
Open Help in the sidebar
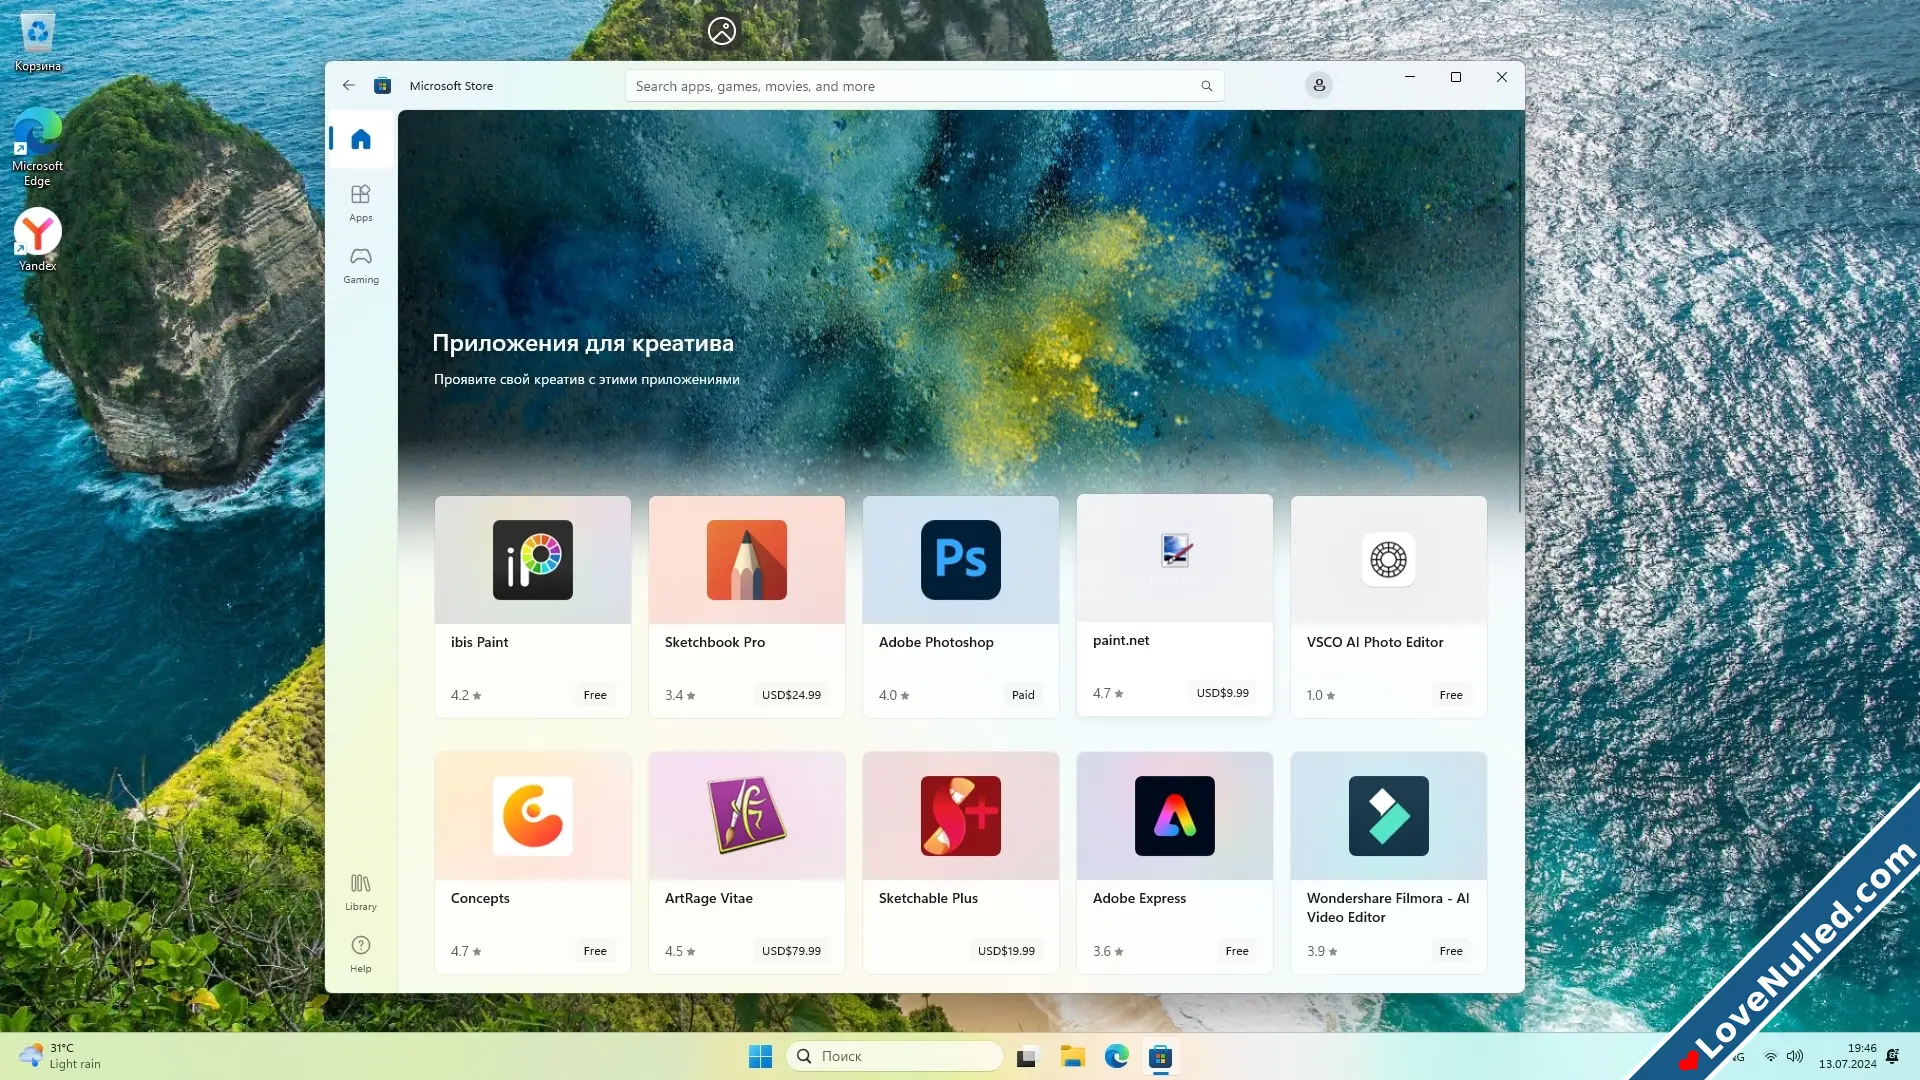[x=361, y=954]
